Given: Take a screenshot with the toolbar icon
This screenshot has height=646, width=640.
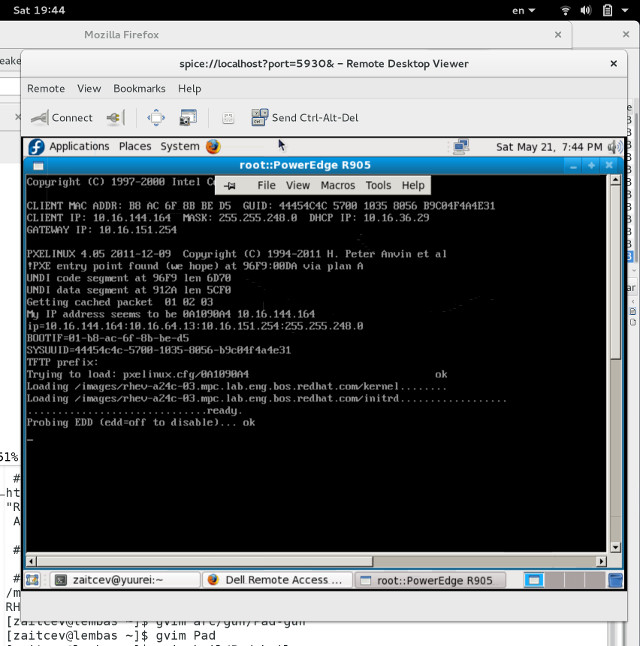Looking at the screenshot, I should pyautogui.click(x=188, y=118).
